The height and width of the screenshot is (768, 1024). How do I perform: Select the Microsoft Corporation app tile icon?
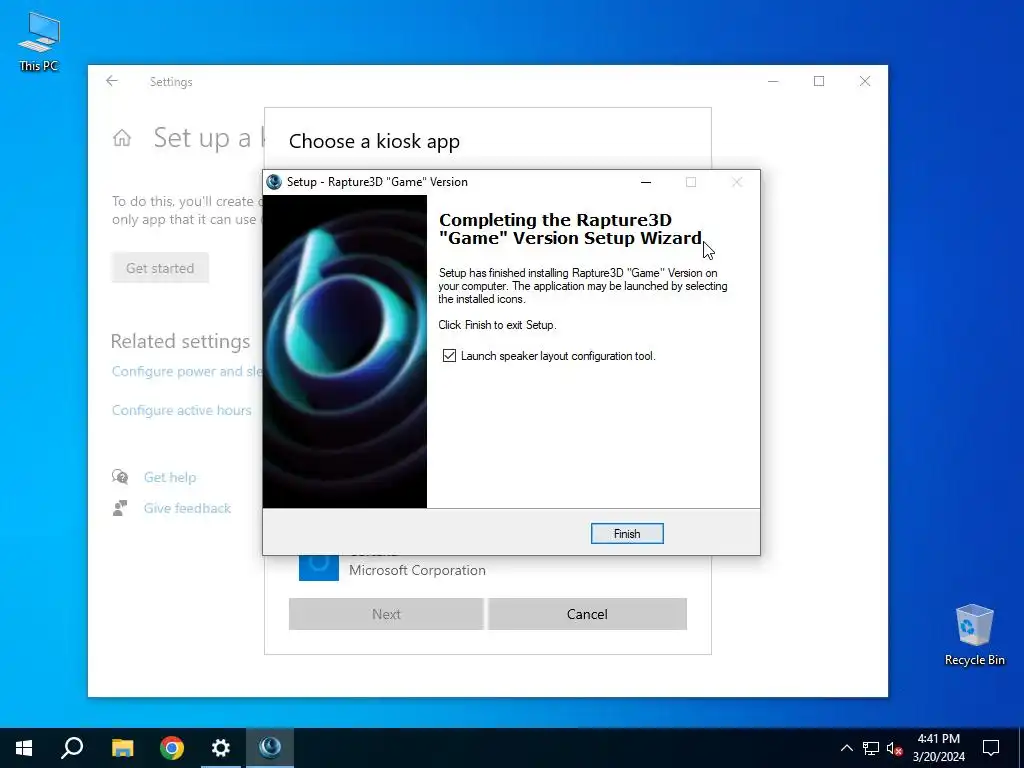pyautogui.click(x=319, y=566)
